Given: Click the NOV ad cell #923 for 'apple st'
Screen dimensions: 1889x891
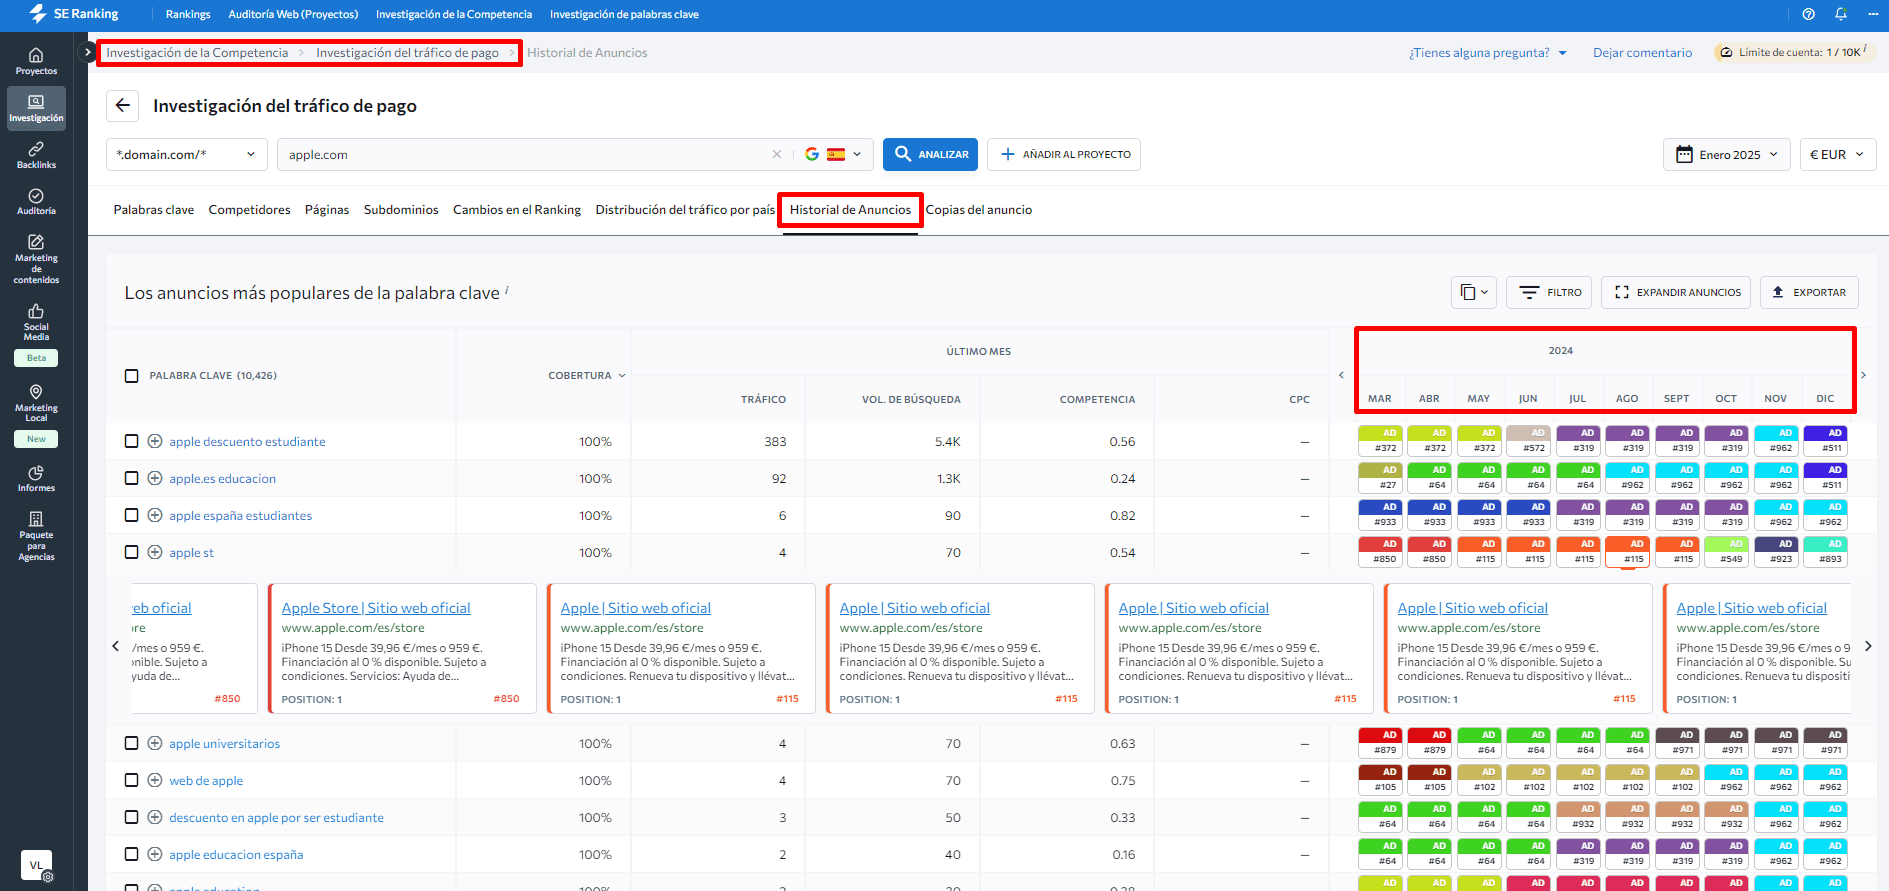Looking at the screenshot, I should coord(1776,552).
